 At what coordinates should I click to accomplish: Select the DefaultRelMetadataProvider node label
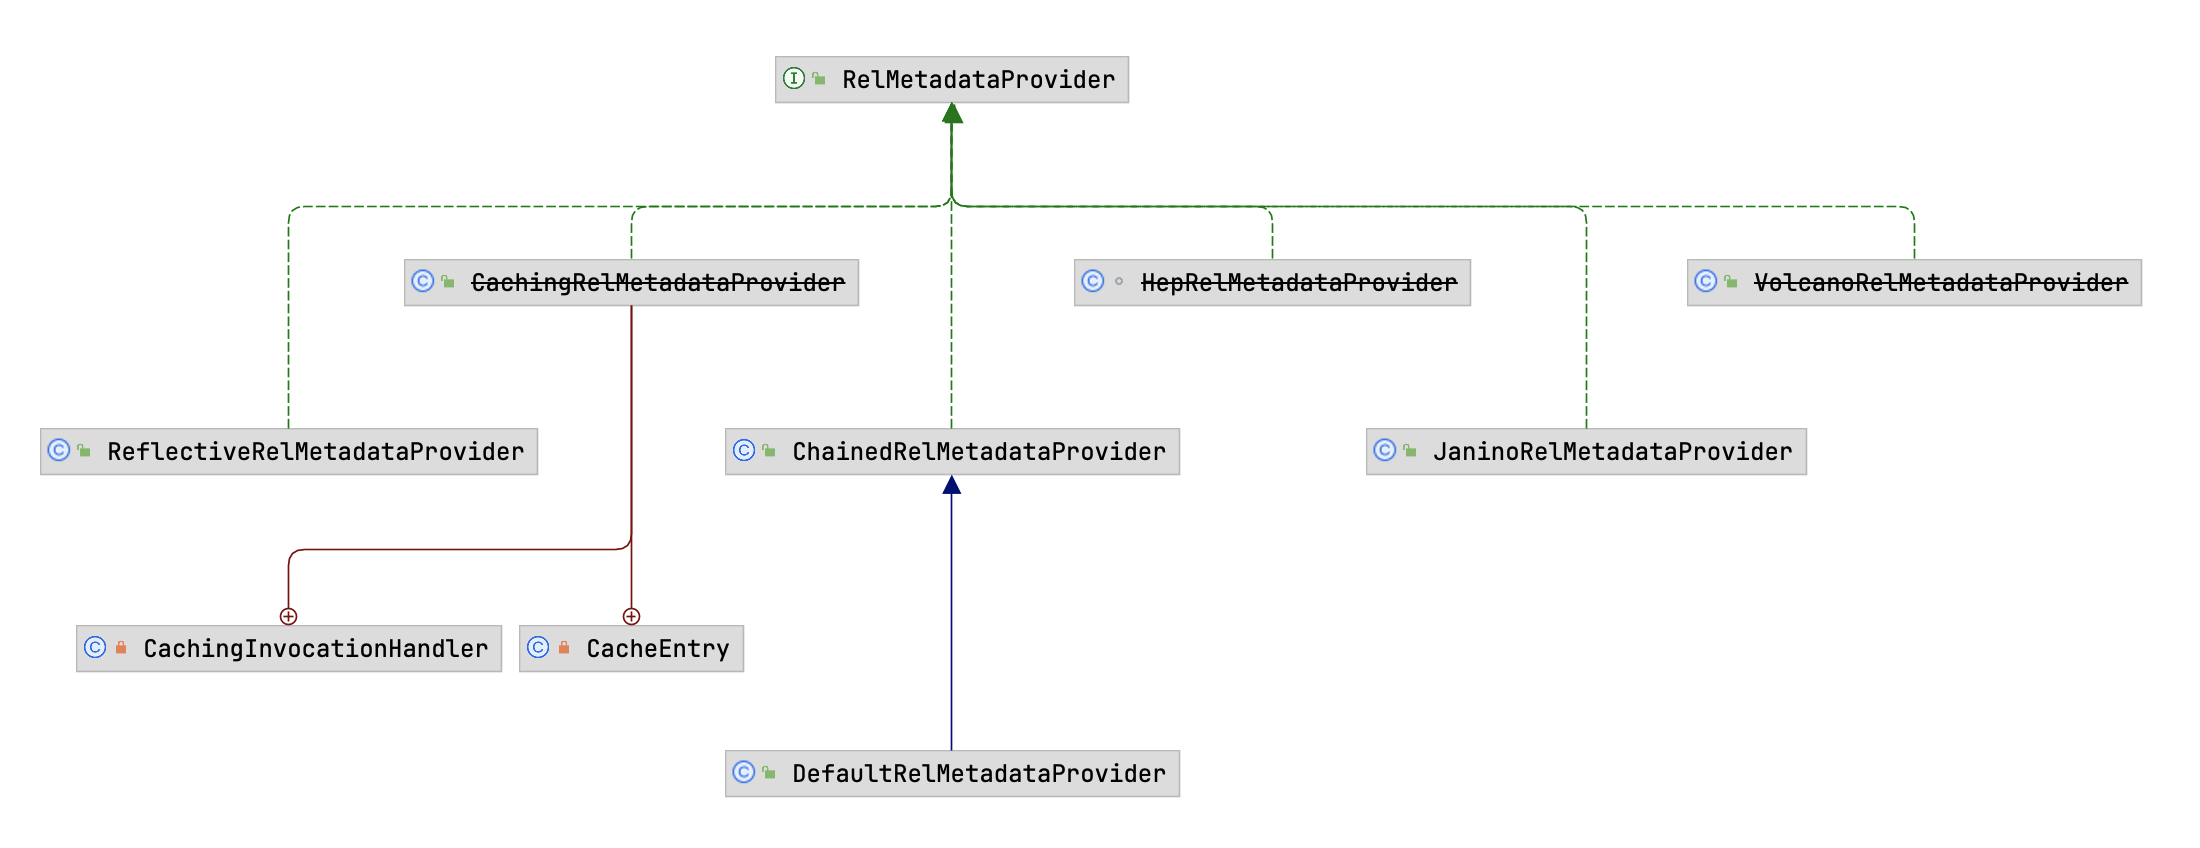978,774
